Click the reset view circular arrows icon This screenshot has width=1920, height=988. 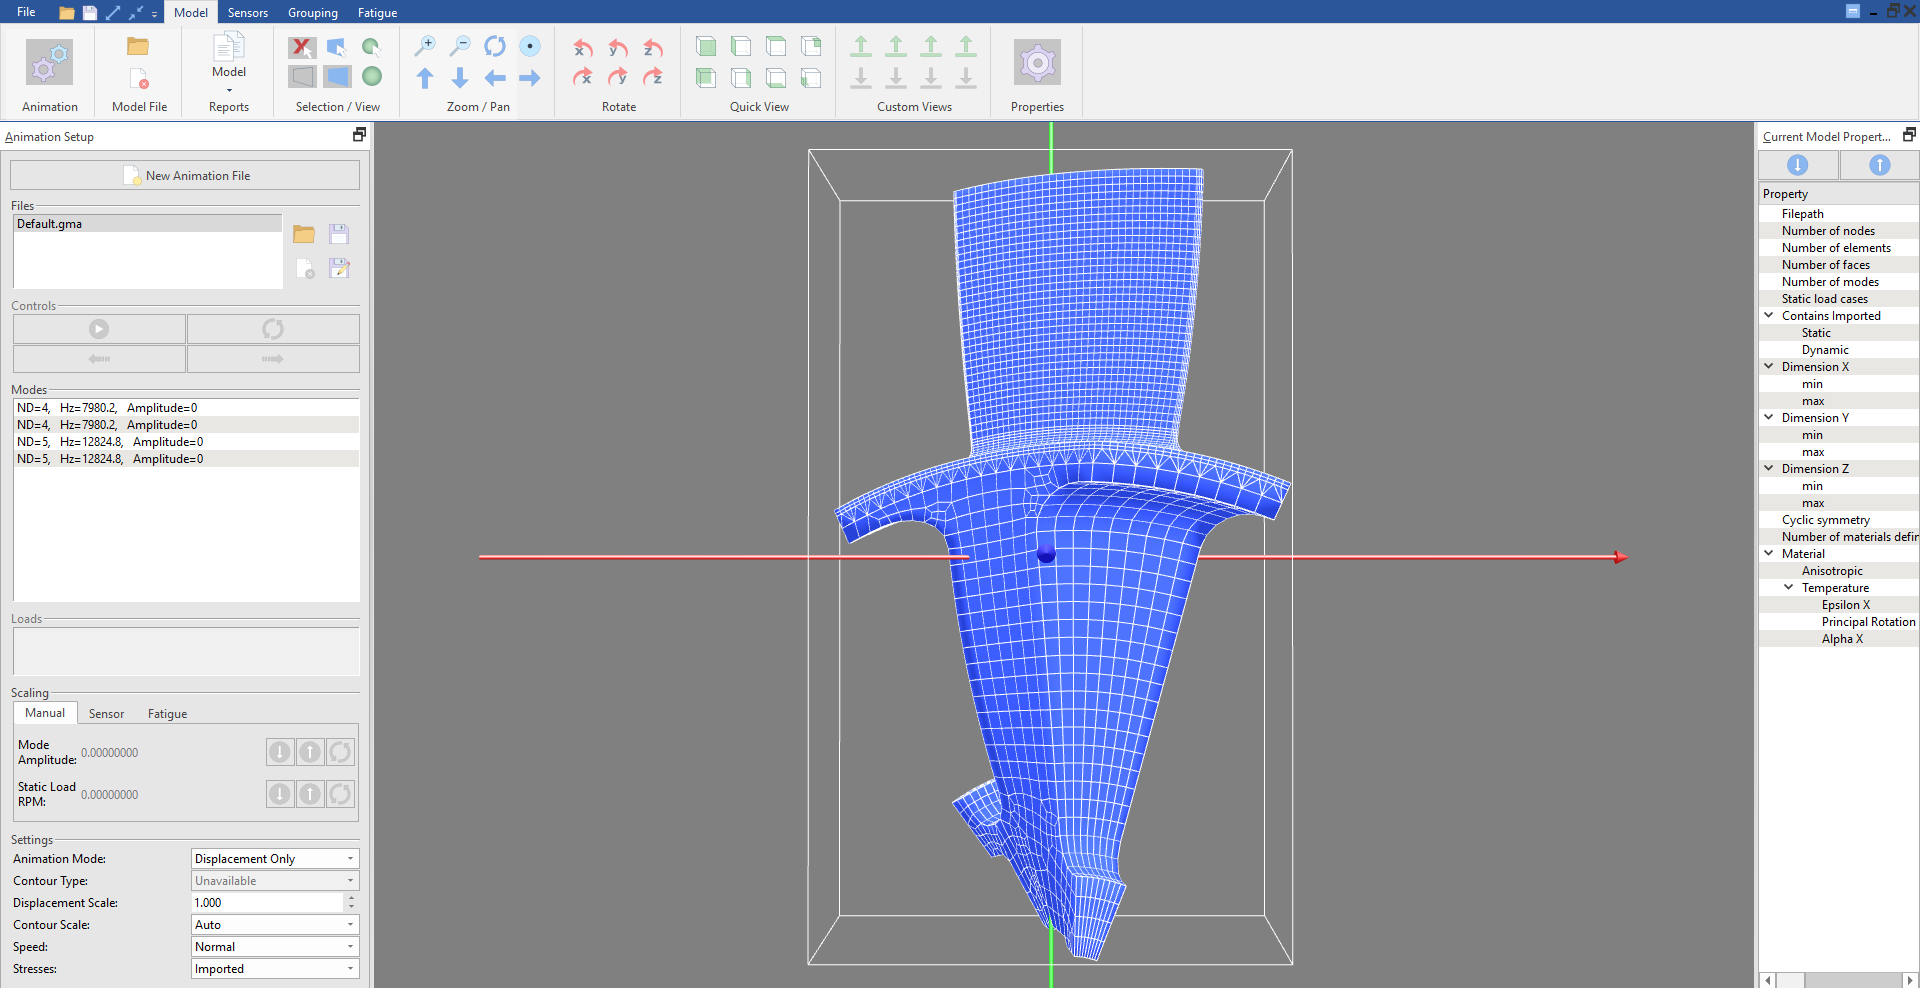(x=495, y=46)
